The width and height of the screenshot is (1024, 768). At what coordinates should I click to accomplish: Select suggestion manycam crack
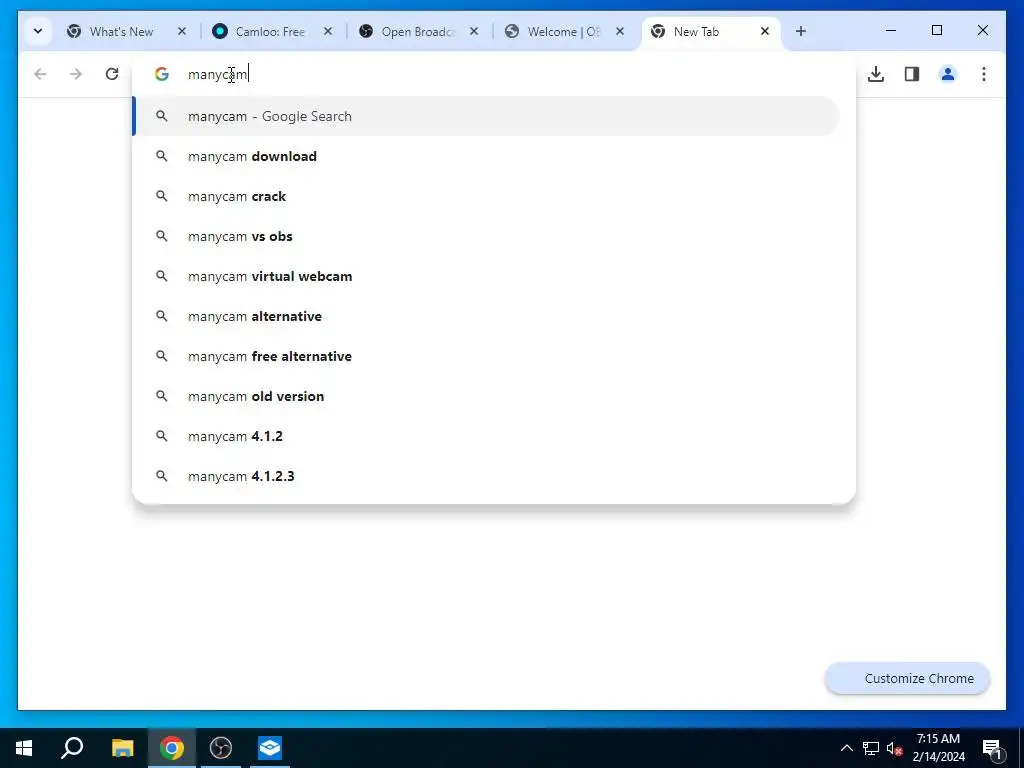point(487,196)
